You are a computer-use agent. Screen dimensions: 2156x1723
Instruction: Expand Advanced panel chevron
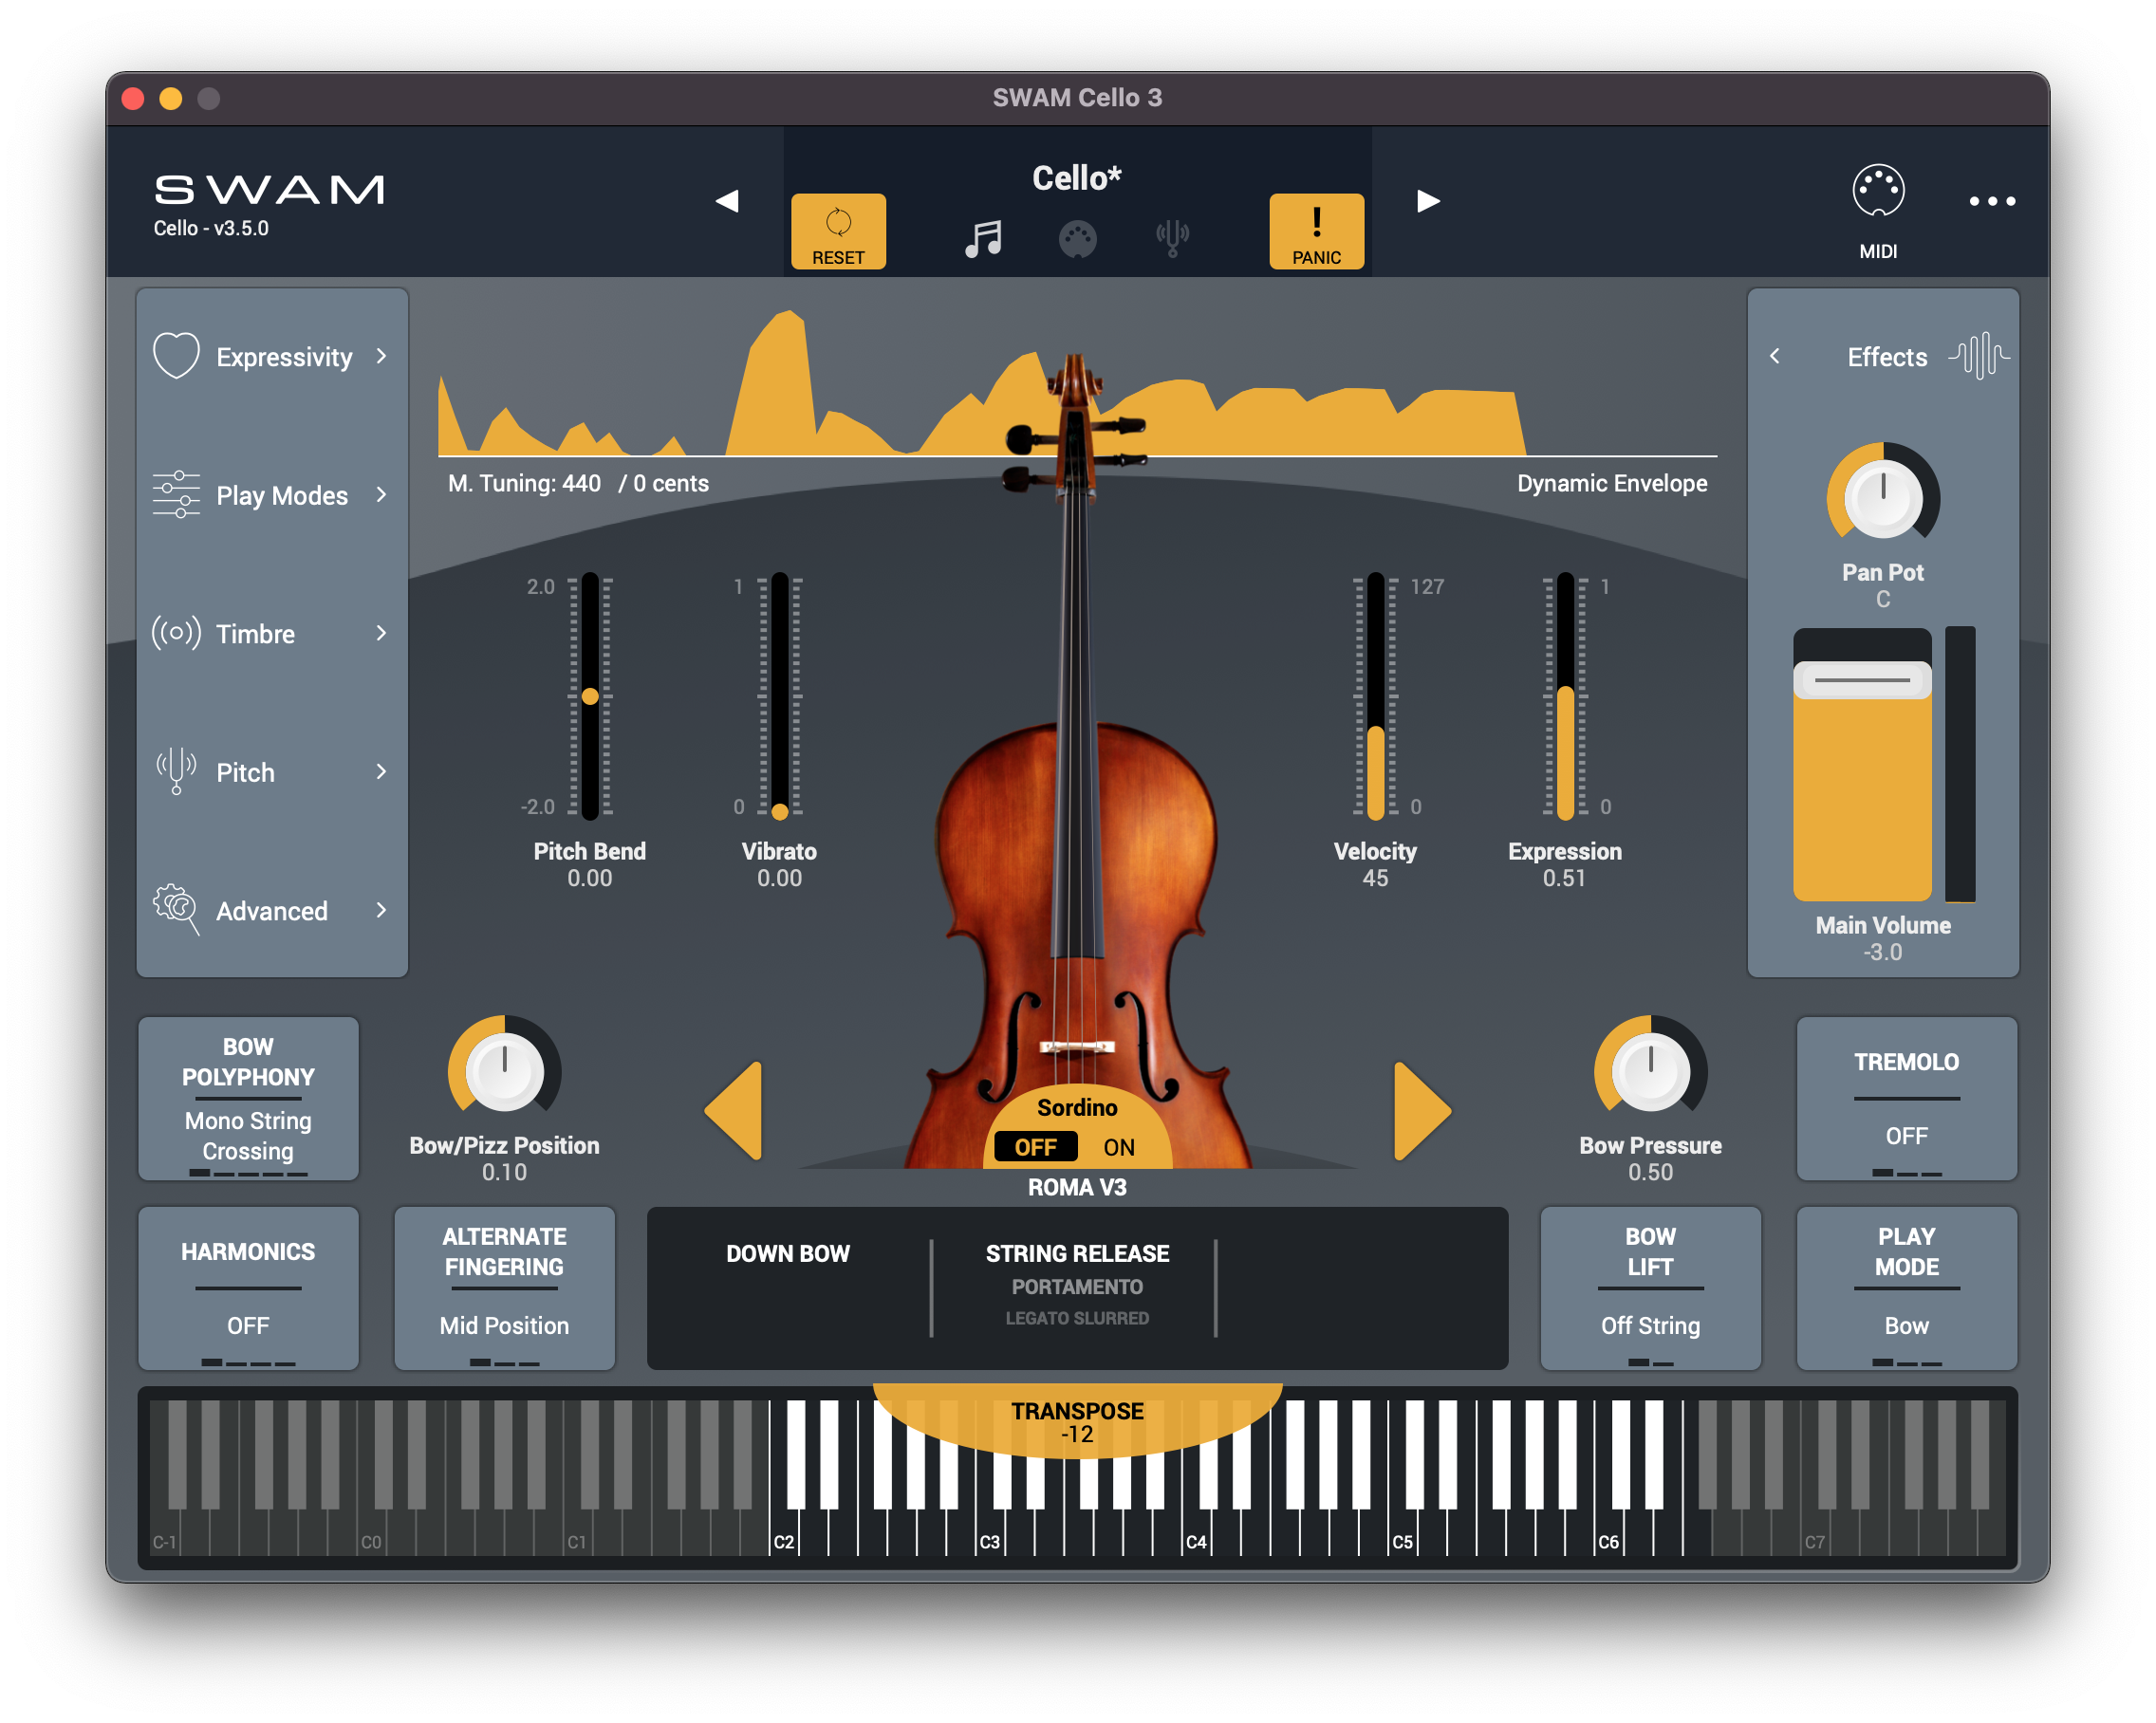pos(381,909)
